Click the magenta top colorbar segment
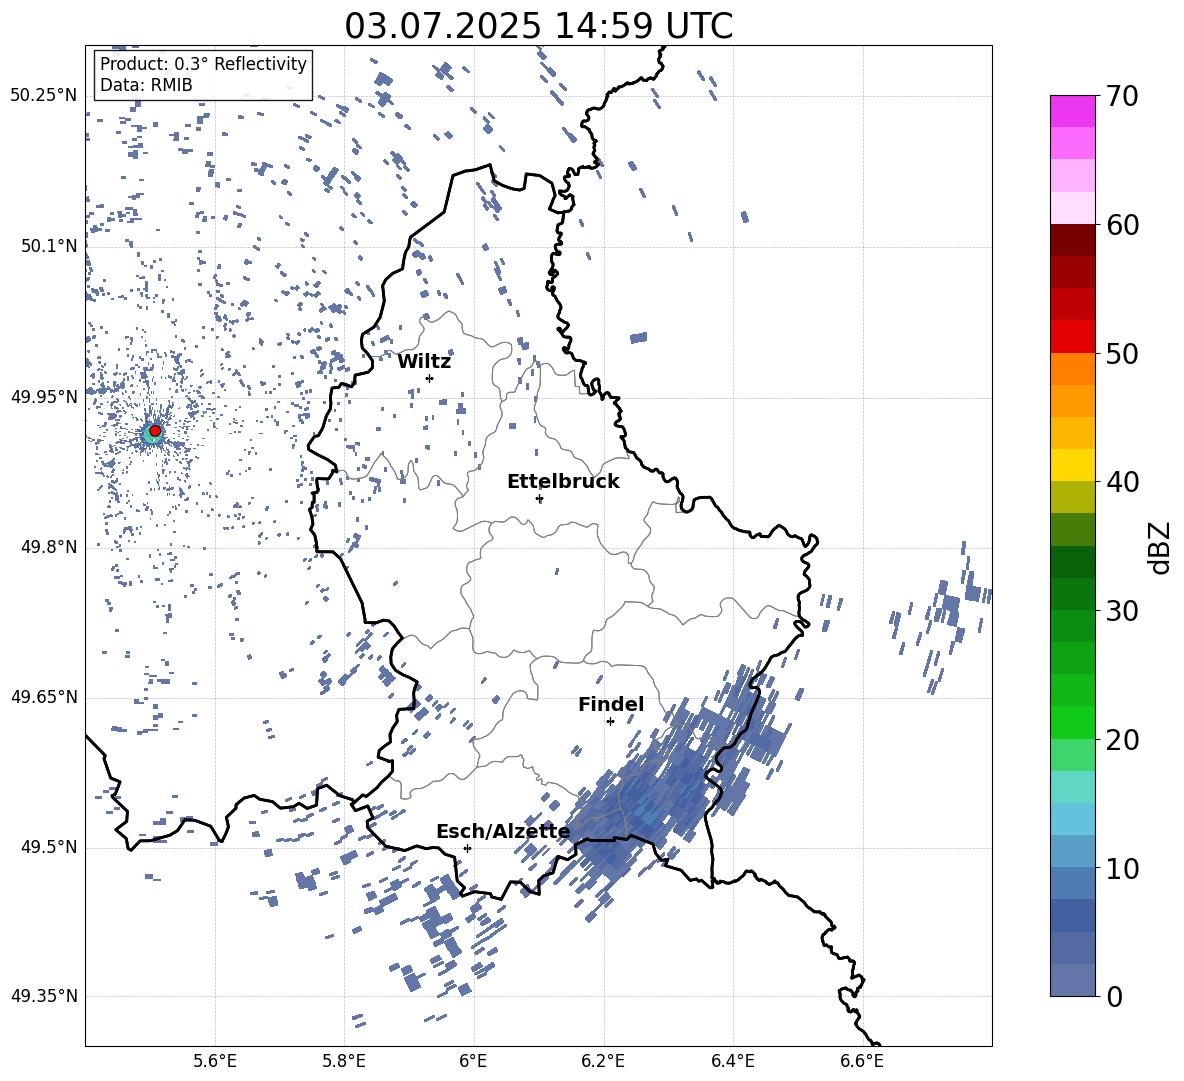The height and width of the screenshot is (1081, 1184). pos(1072,112)
